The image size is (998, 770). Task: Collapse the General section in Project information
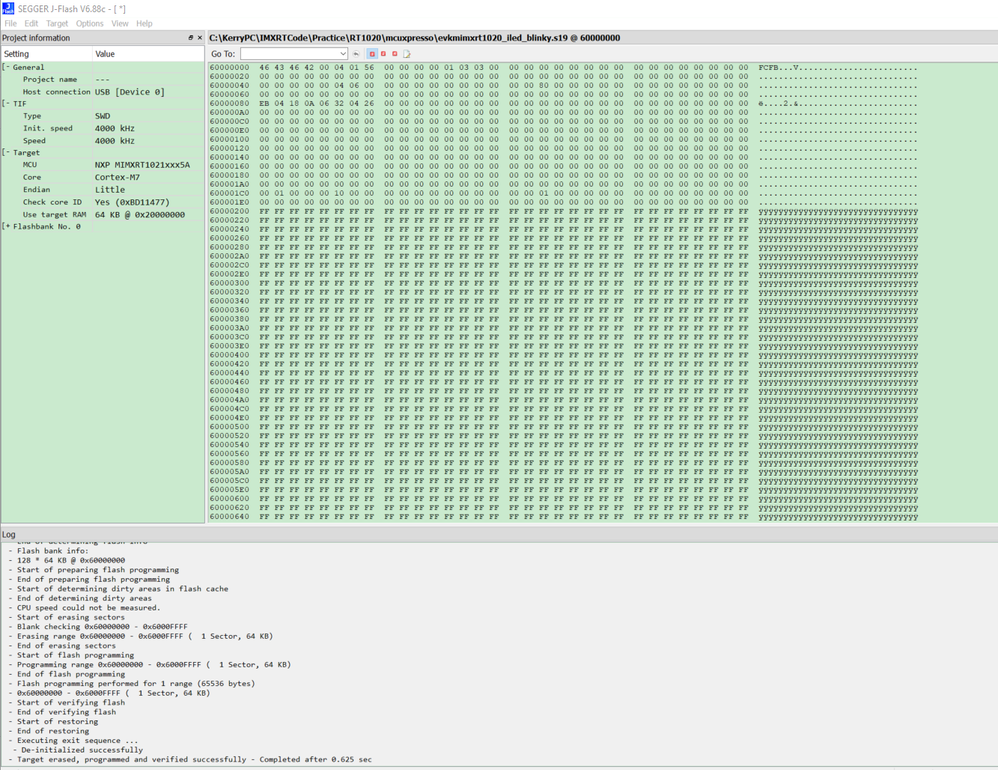5,66
